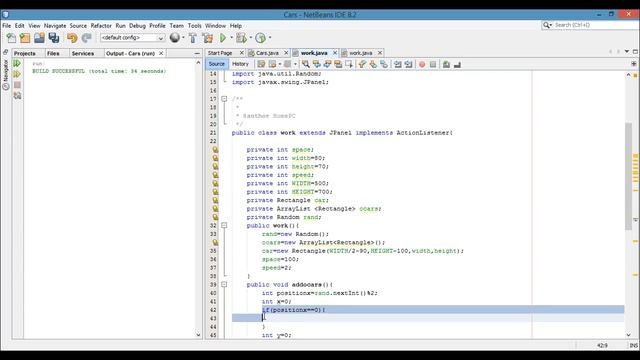Click the 'BUILD SUCCESSFUL' output text
This screenshot has width=640, height=360.
(58, 71)
